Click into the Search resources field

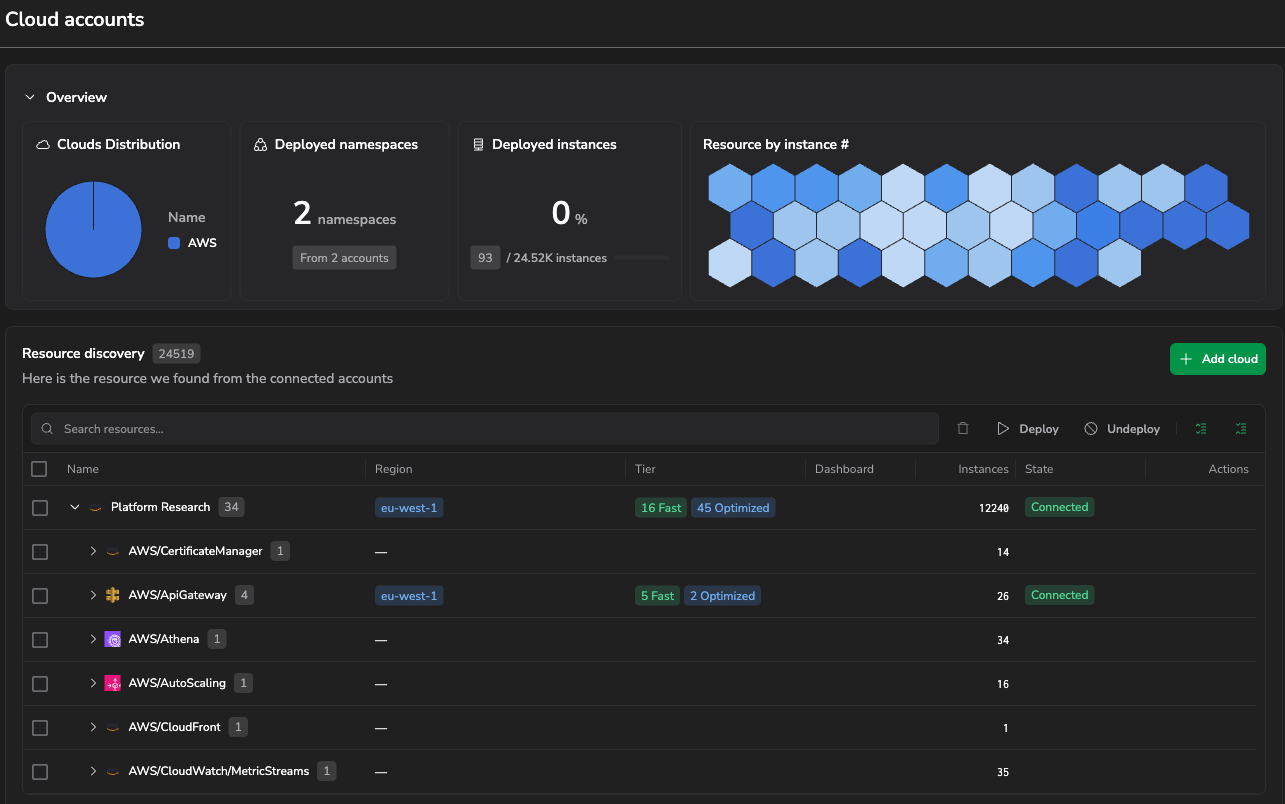click(485, 429)
